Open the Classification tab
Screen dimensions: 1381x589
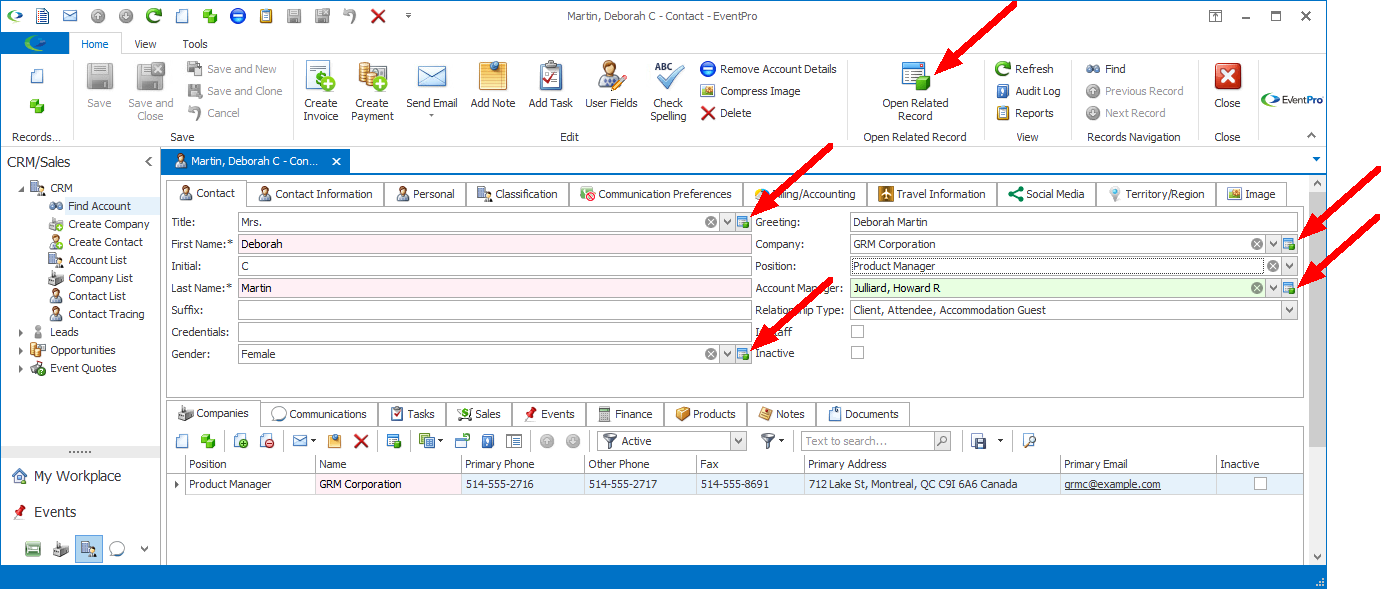coord(517,194)
